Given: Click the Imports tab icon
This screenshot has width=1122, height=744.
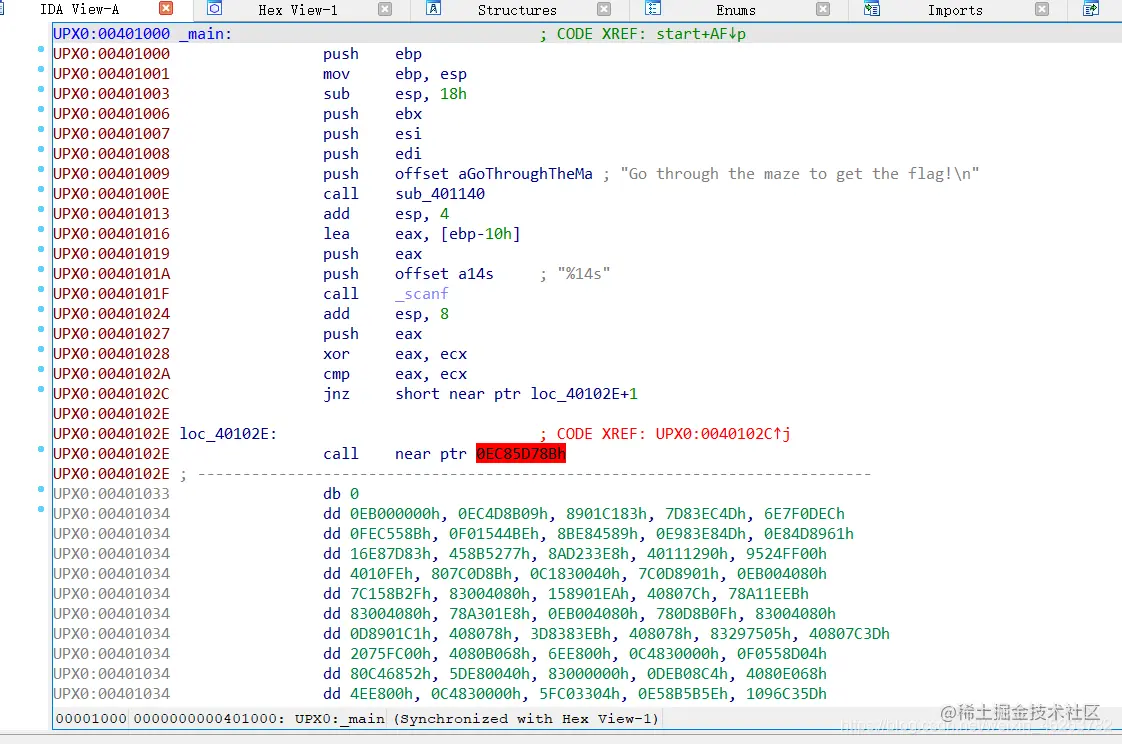Looking at the screenshot, I should [872, 9].
